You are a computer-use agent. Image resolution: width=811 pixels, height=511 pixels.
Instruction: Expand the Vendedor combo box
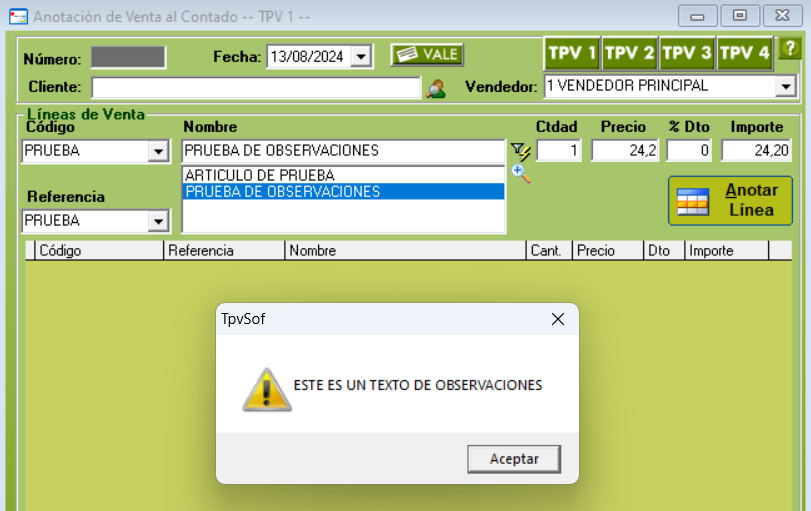pos(786,86)
